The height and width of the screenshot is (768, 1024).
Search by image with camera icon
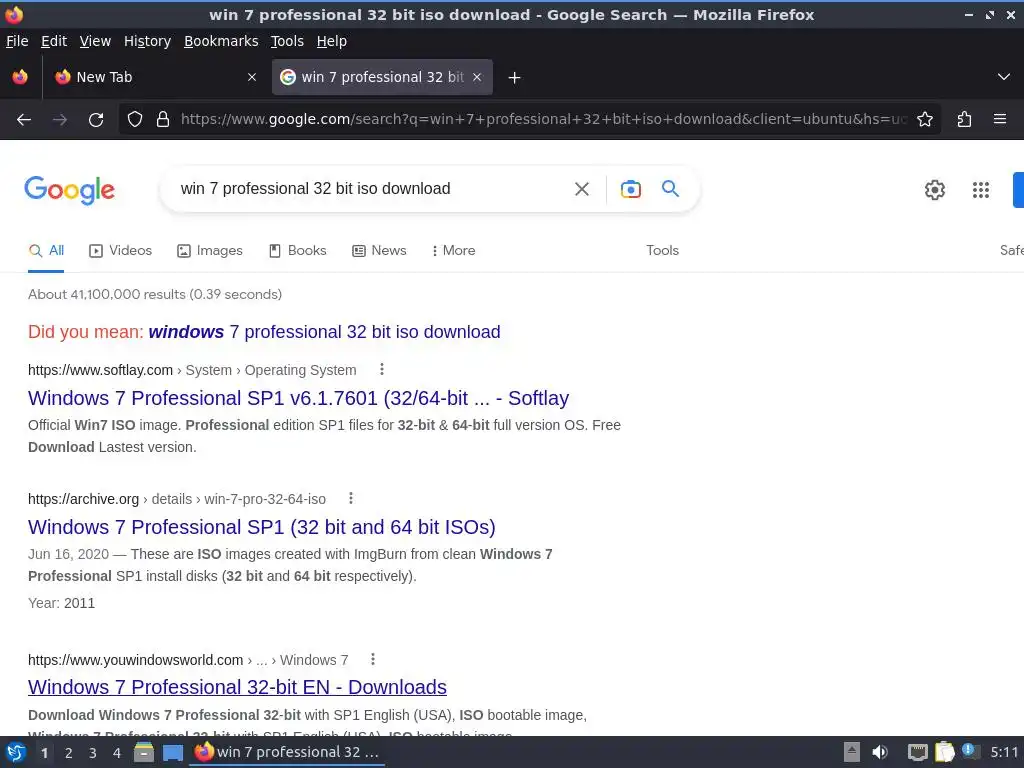pyautogui.click(x=630, y=189)
